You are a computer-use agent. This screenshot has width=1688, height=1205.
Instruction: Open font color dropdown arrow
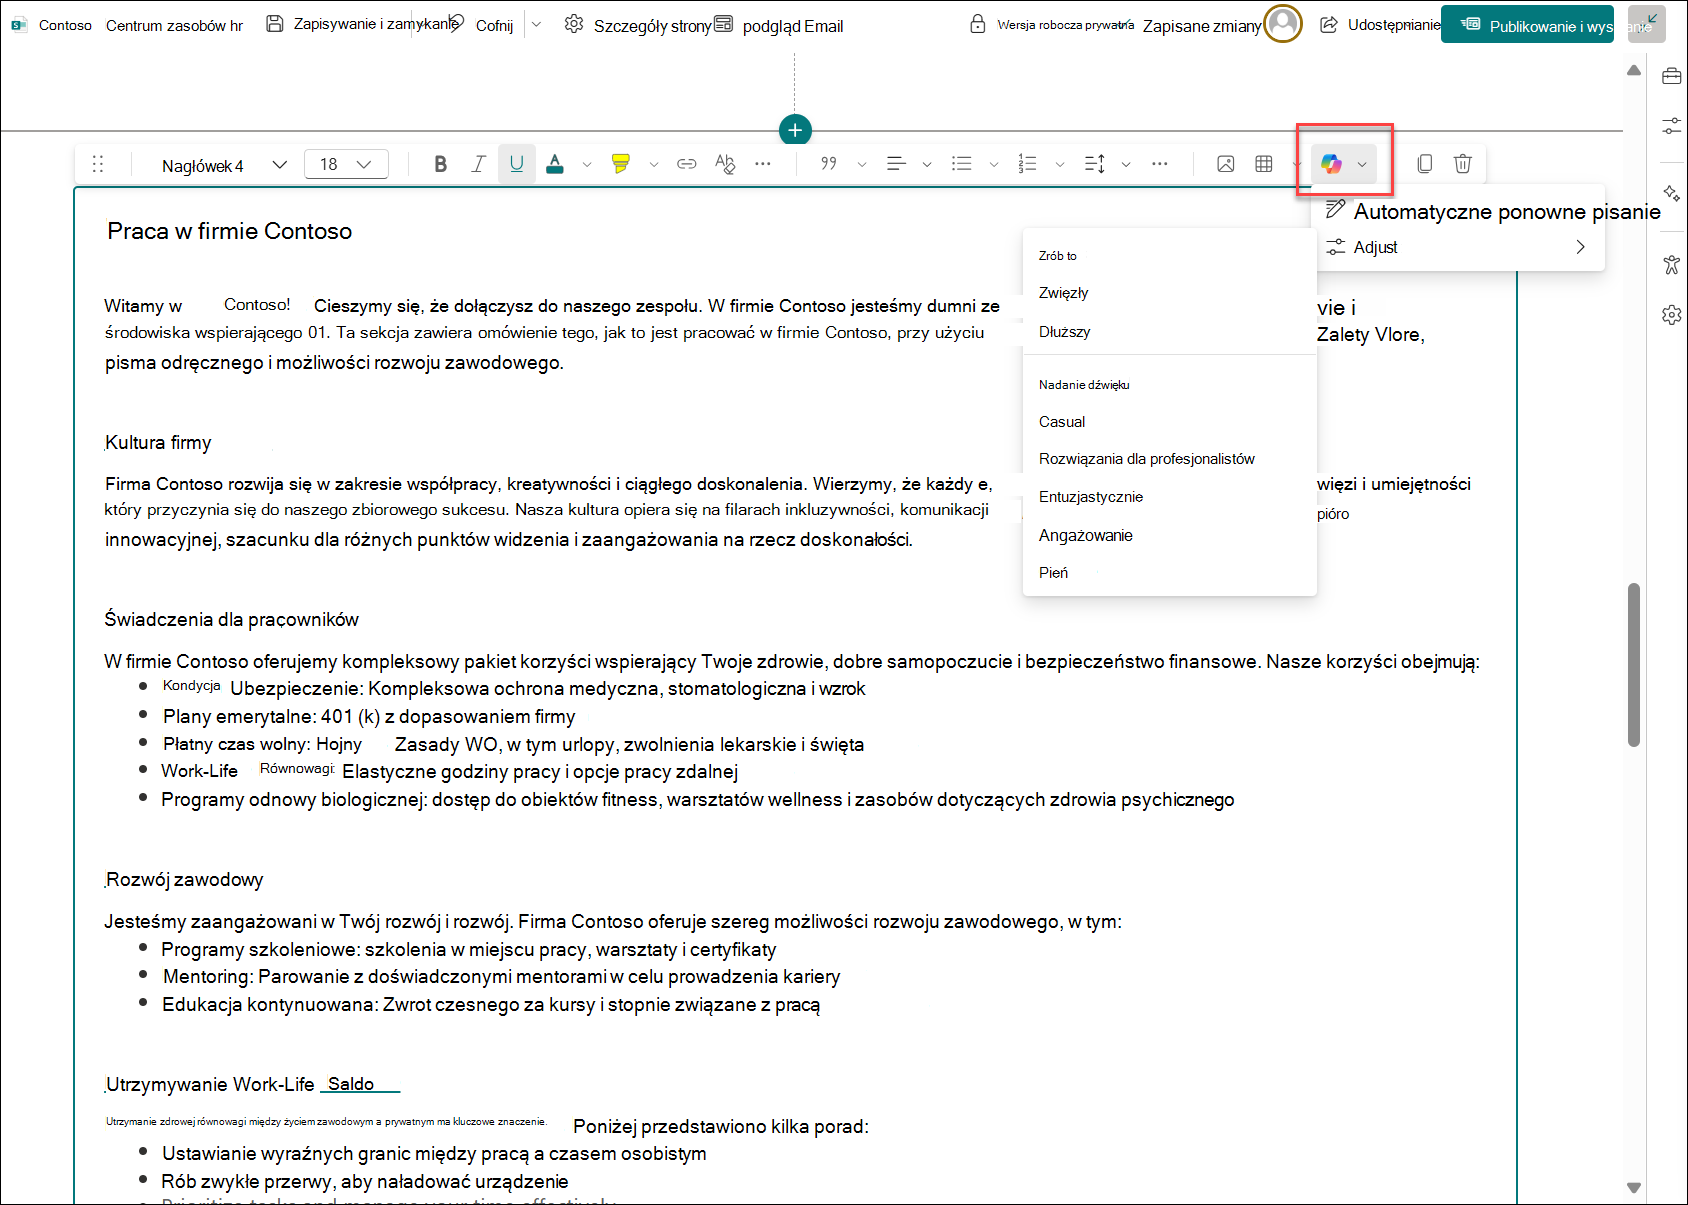coord(587,164)
